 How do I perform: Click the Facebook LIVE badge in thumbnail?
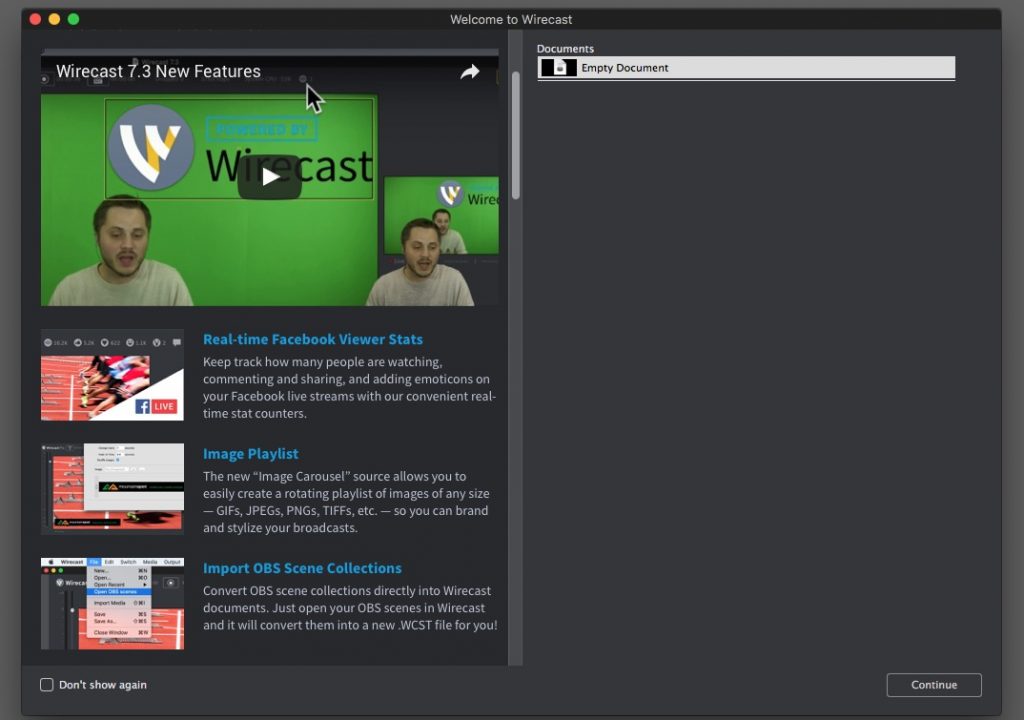coord(156,406)
